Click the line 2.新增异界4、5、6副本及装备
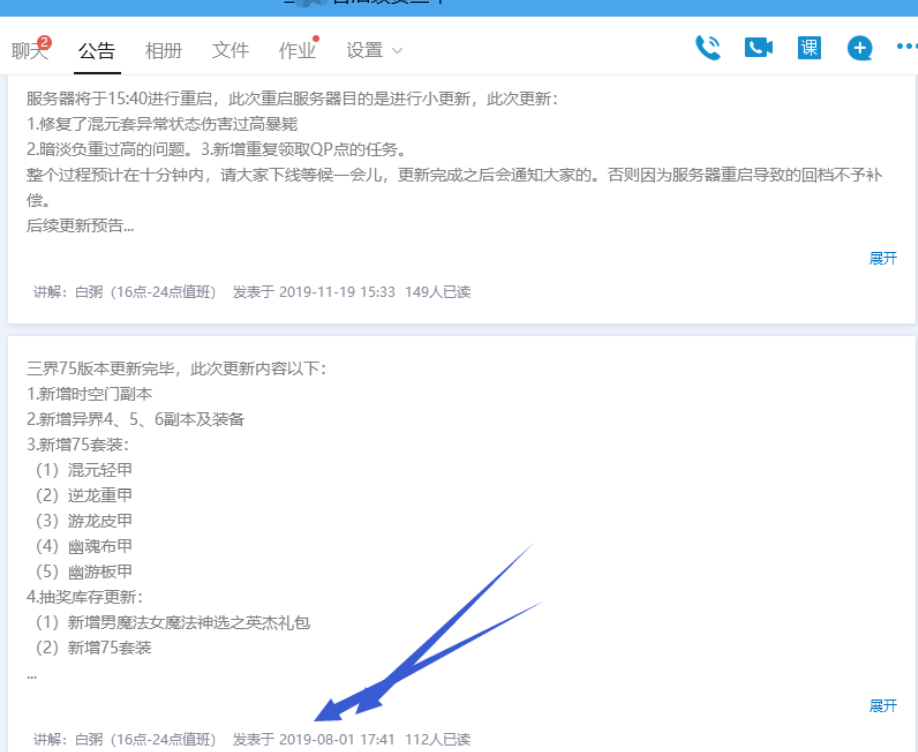This screenshot has width=918, height=752. 135,419
